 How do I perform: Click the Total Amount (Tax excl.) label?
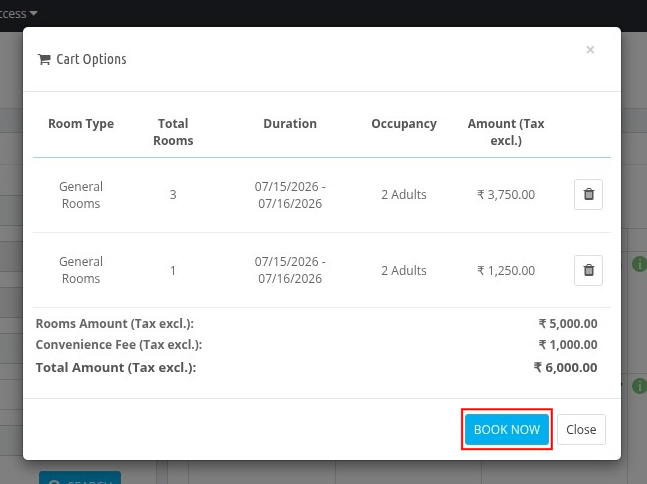(x=116, y=367)
